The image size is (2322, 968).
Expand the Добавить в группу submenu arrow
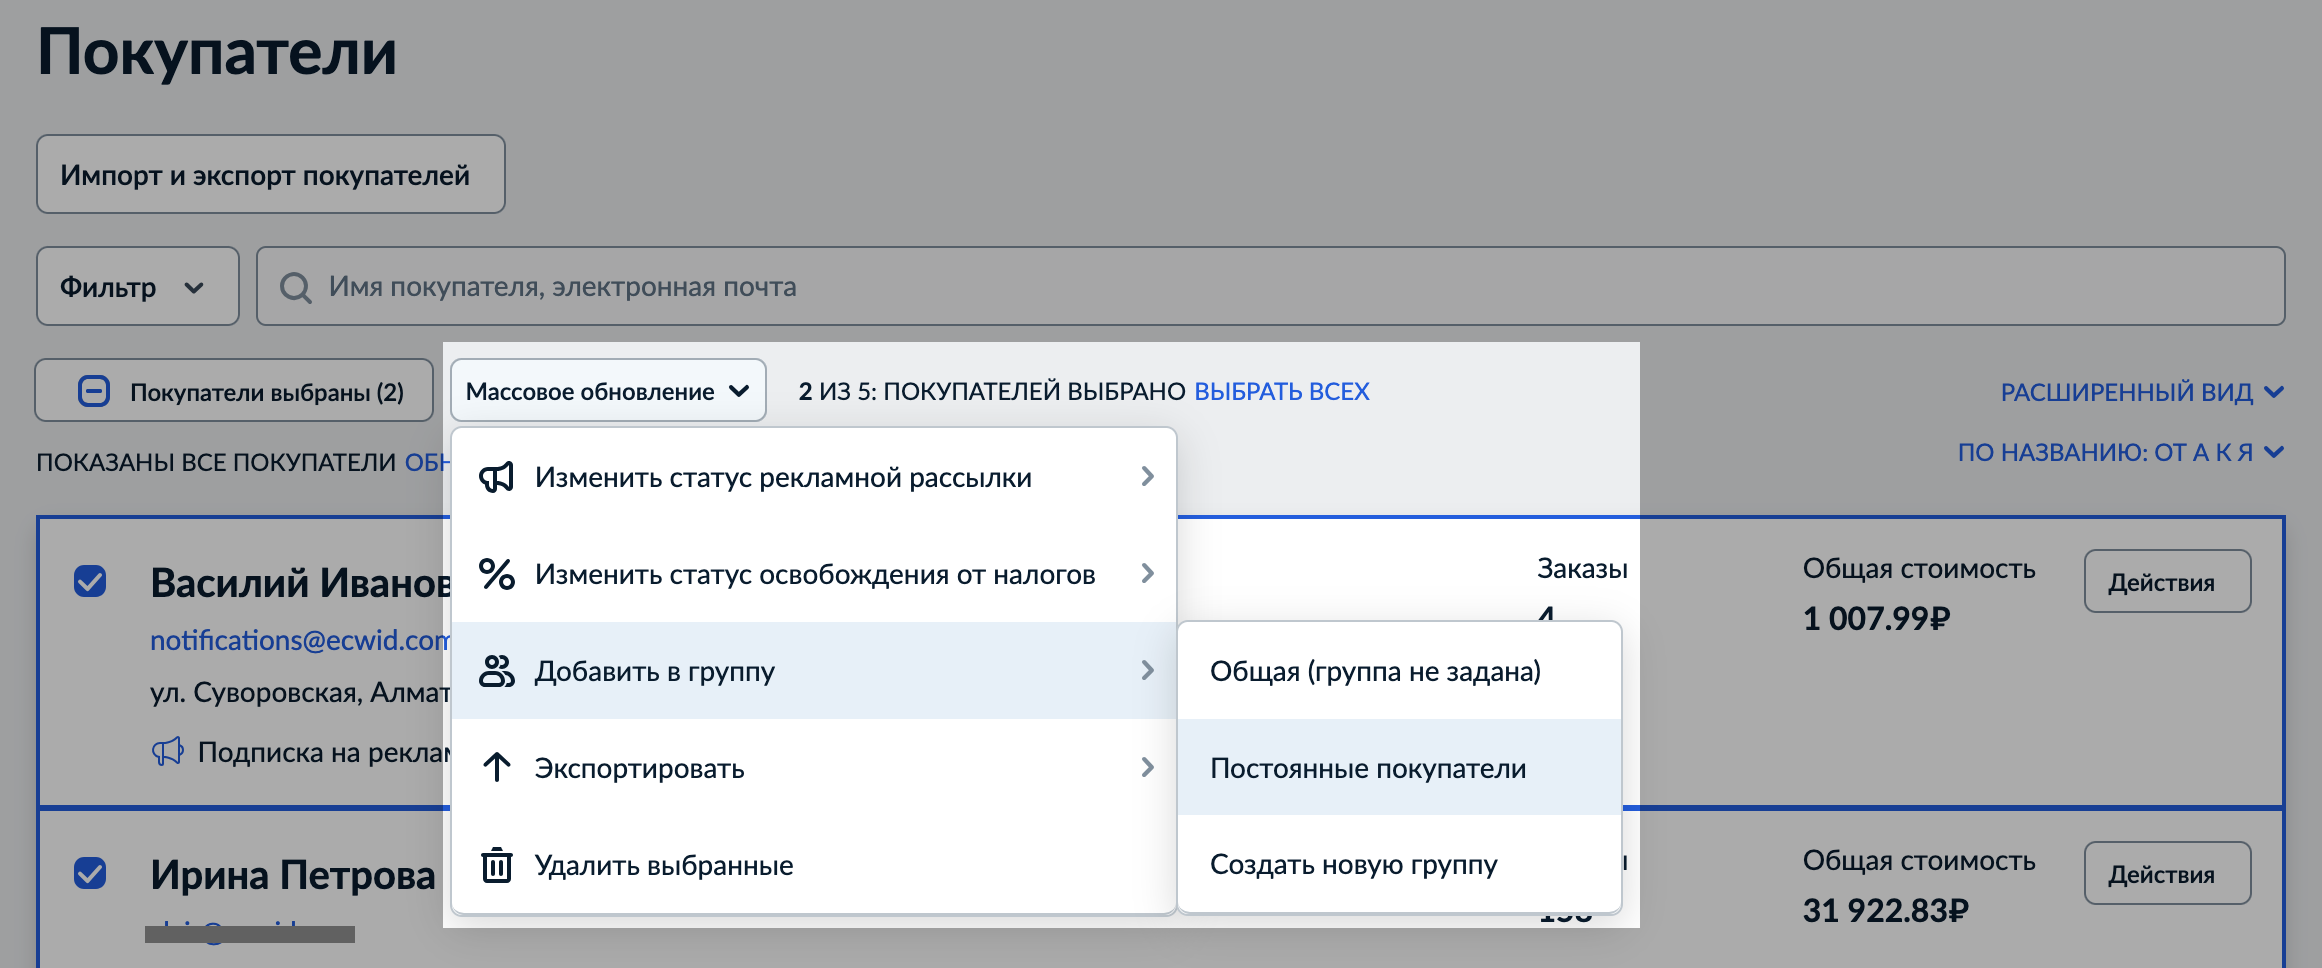1147,671
